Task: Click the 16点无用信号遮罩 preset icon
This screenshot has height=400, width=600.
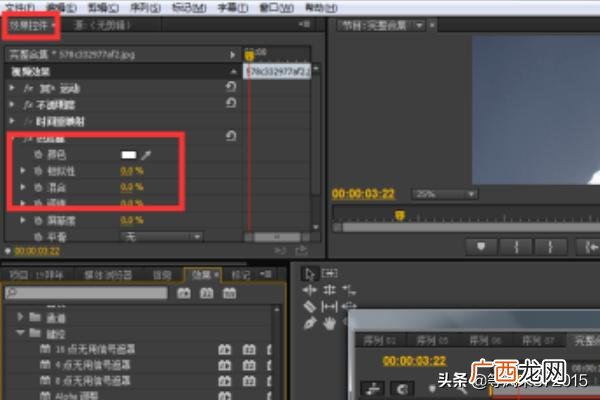Action: (x=45, y=349)
